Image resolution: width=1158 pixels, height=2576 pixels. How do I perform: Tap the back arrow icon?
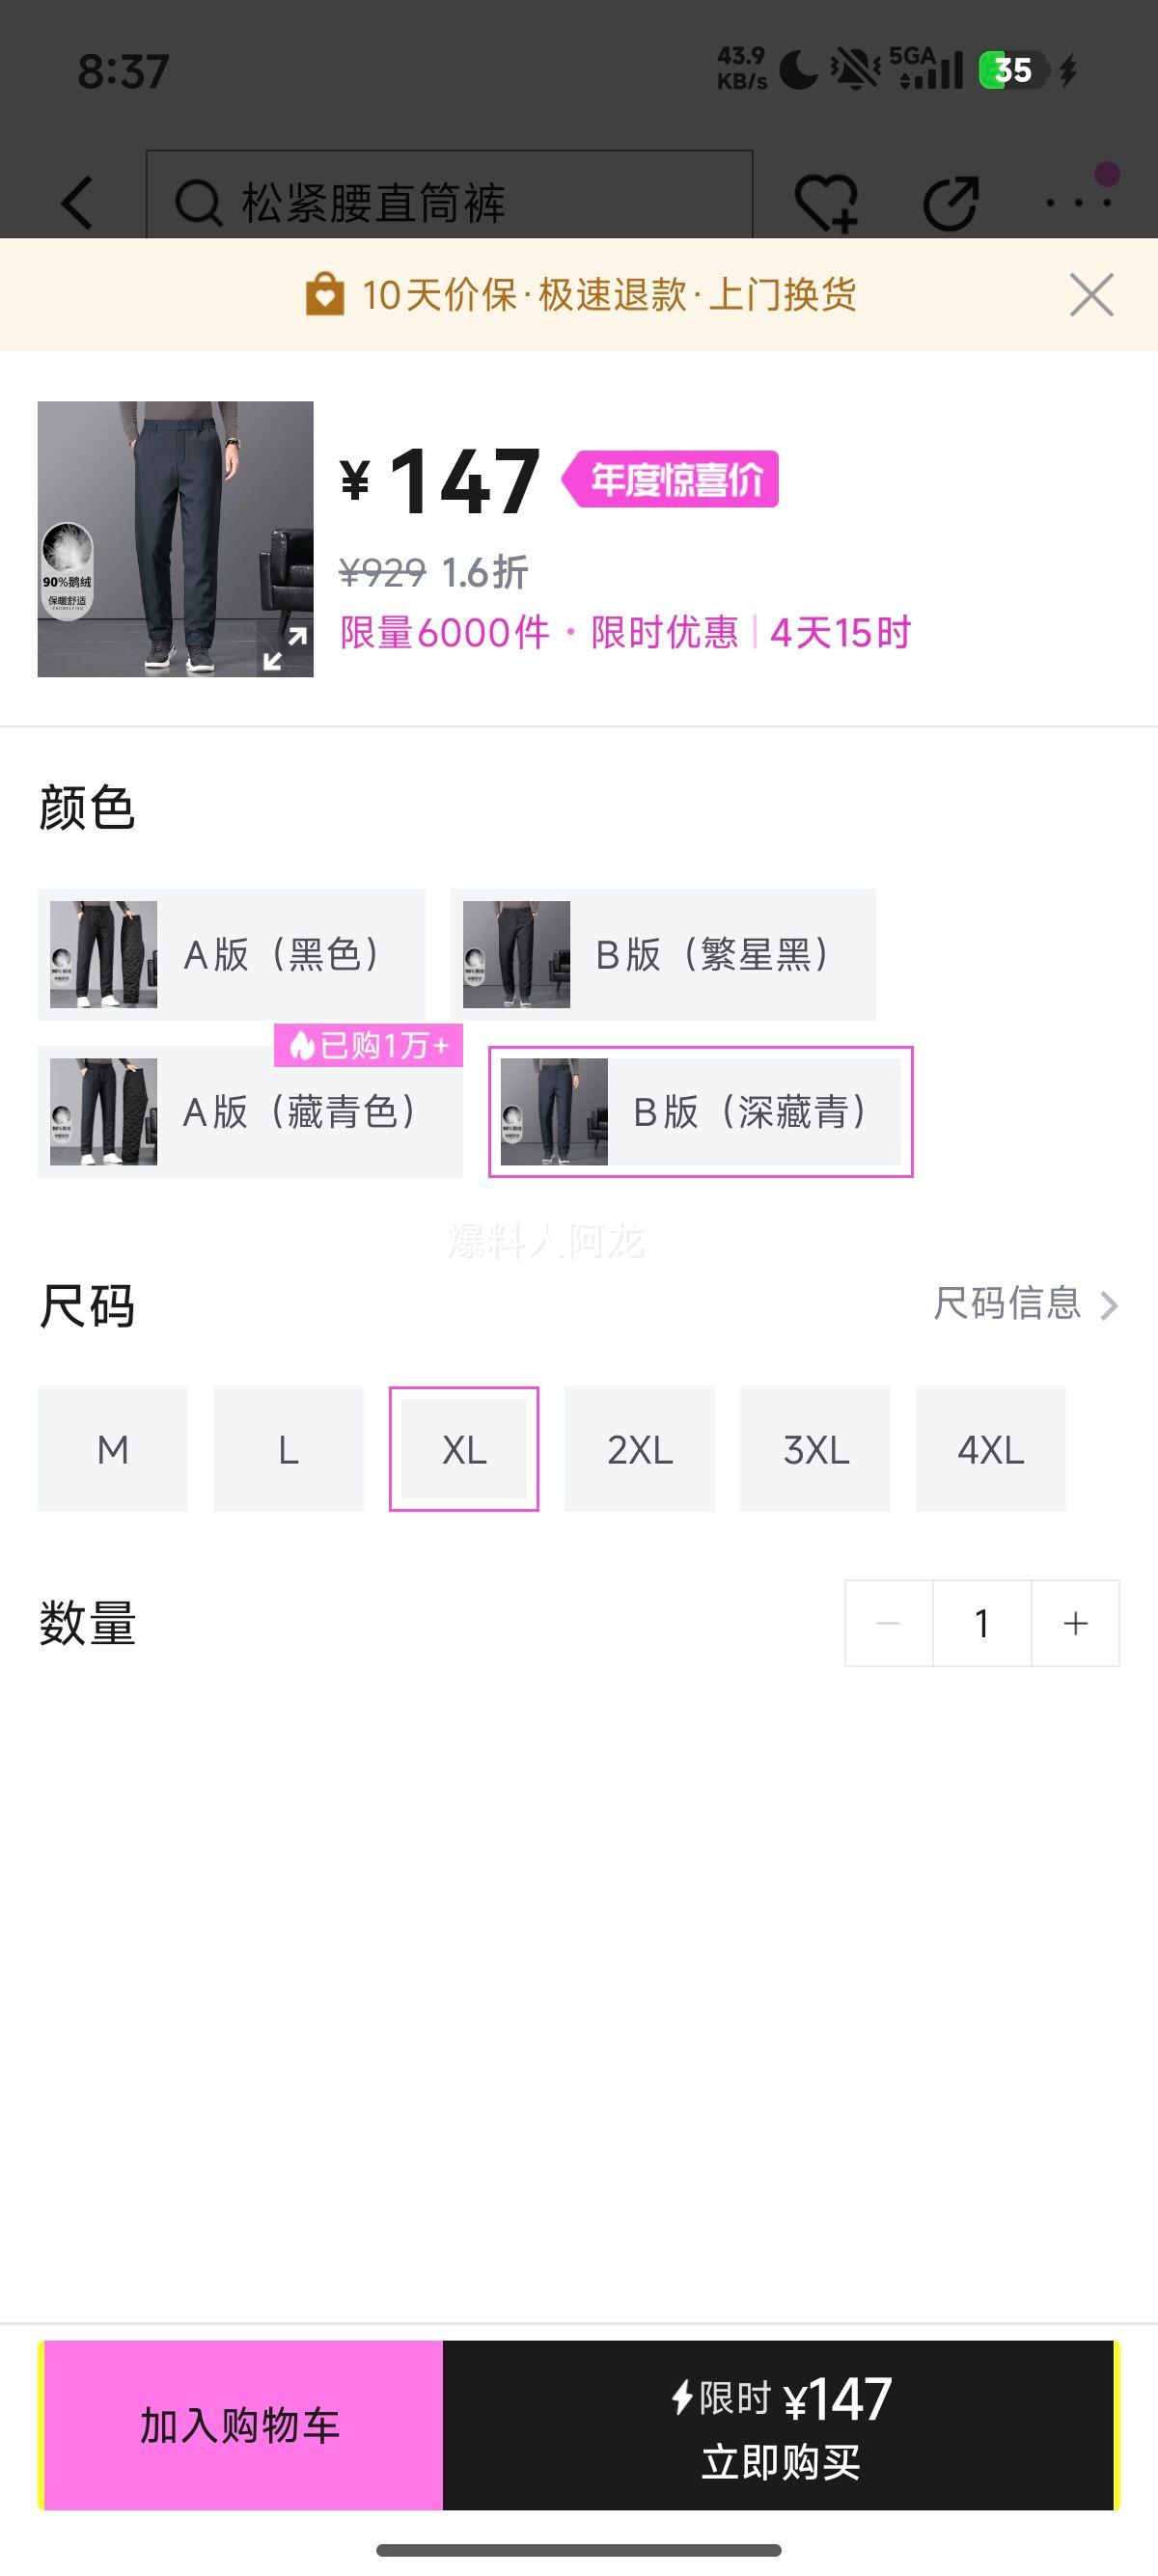tap(78, 203)
